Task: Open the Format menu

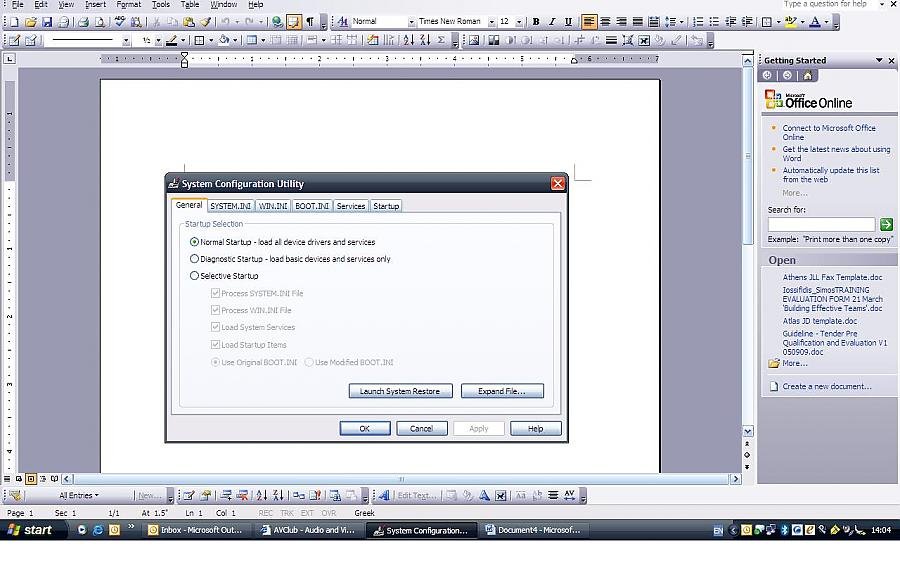Action: [x=129, y=5]
